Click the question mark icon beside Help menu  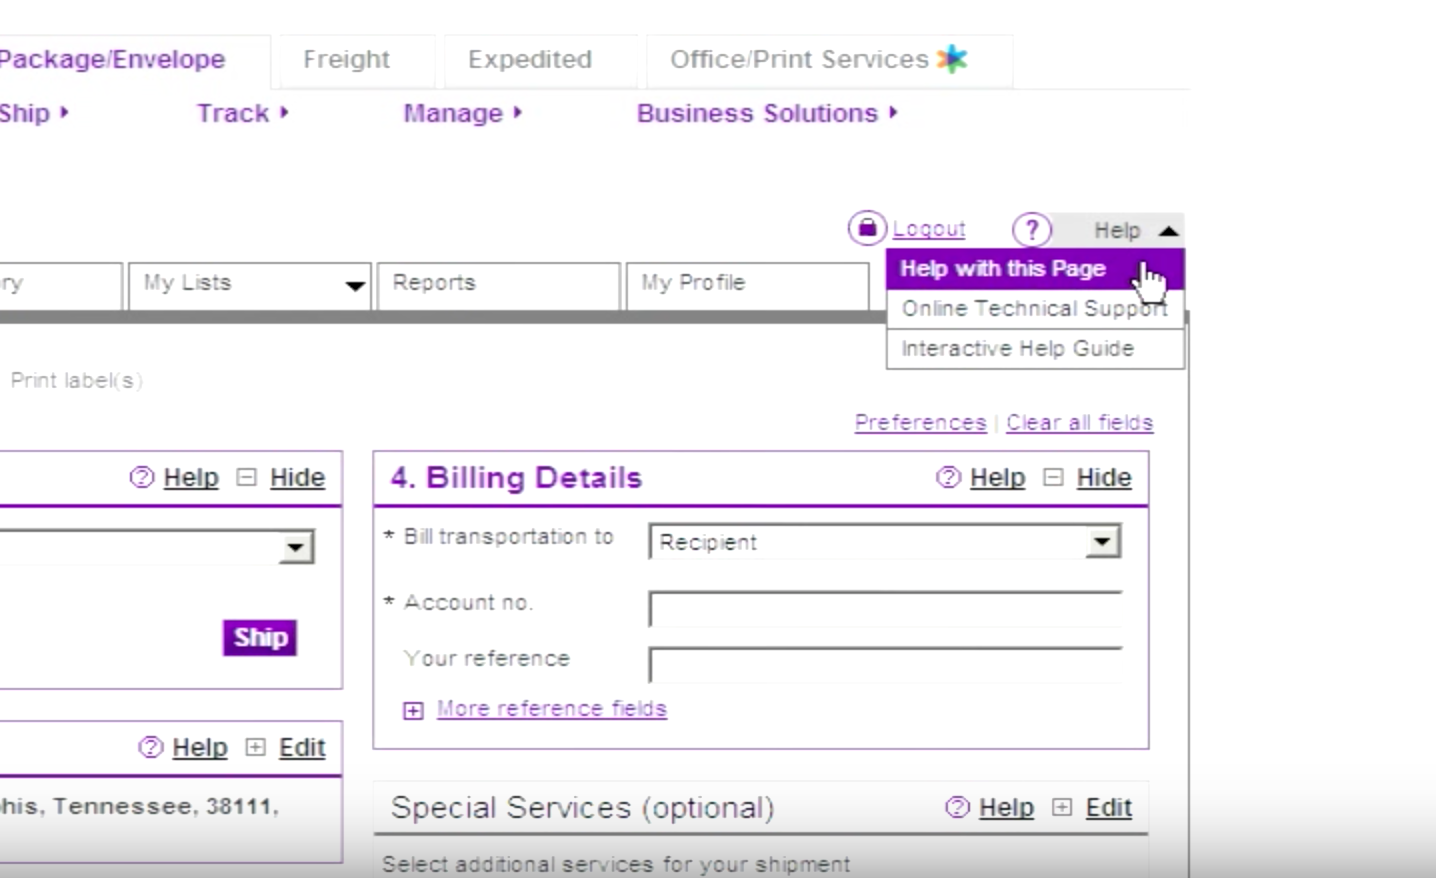1032,230
